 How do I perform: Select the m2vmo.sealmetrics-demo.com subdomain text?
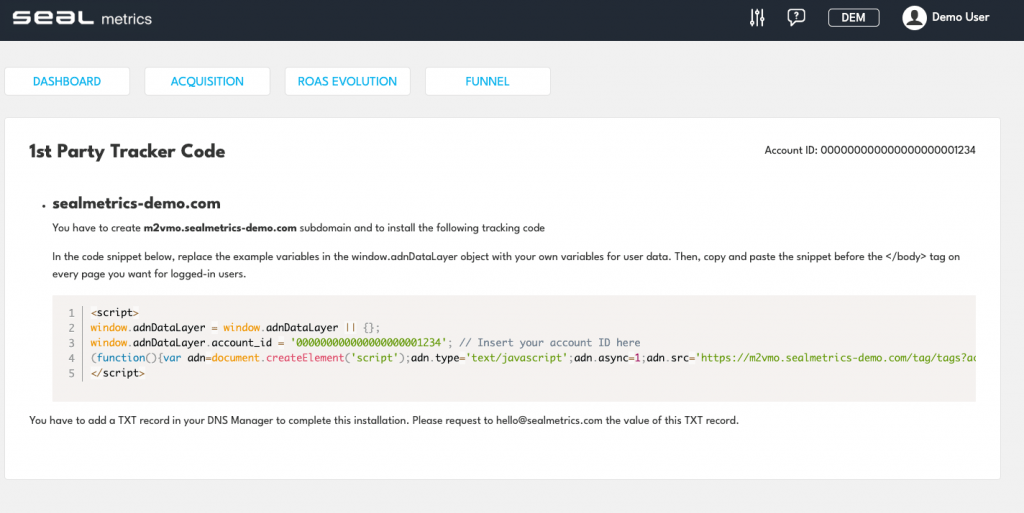[220, 228]
